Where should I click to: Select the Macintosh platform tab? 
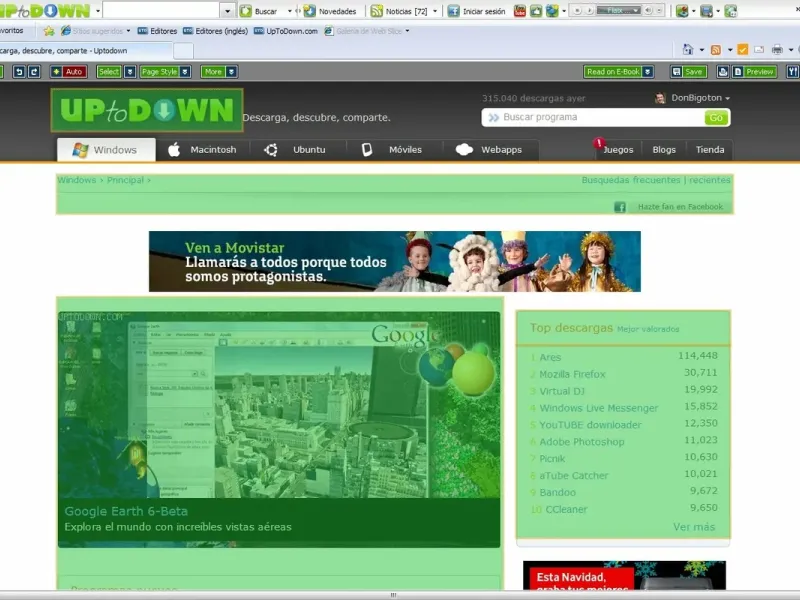tap(203, 150)
